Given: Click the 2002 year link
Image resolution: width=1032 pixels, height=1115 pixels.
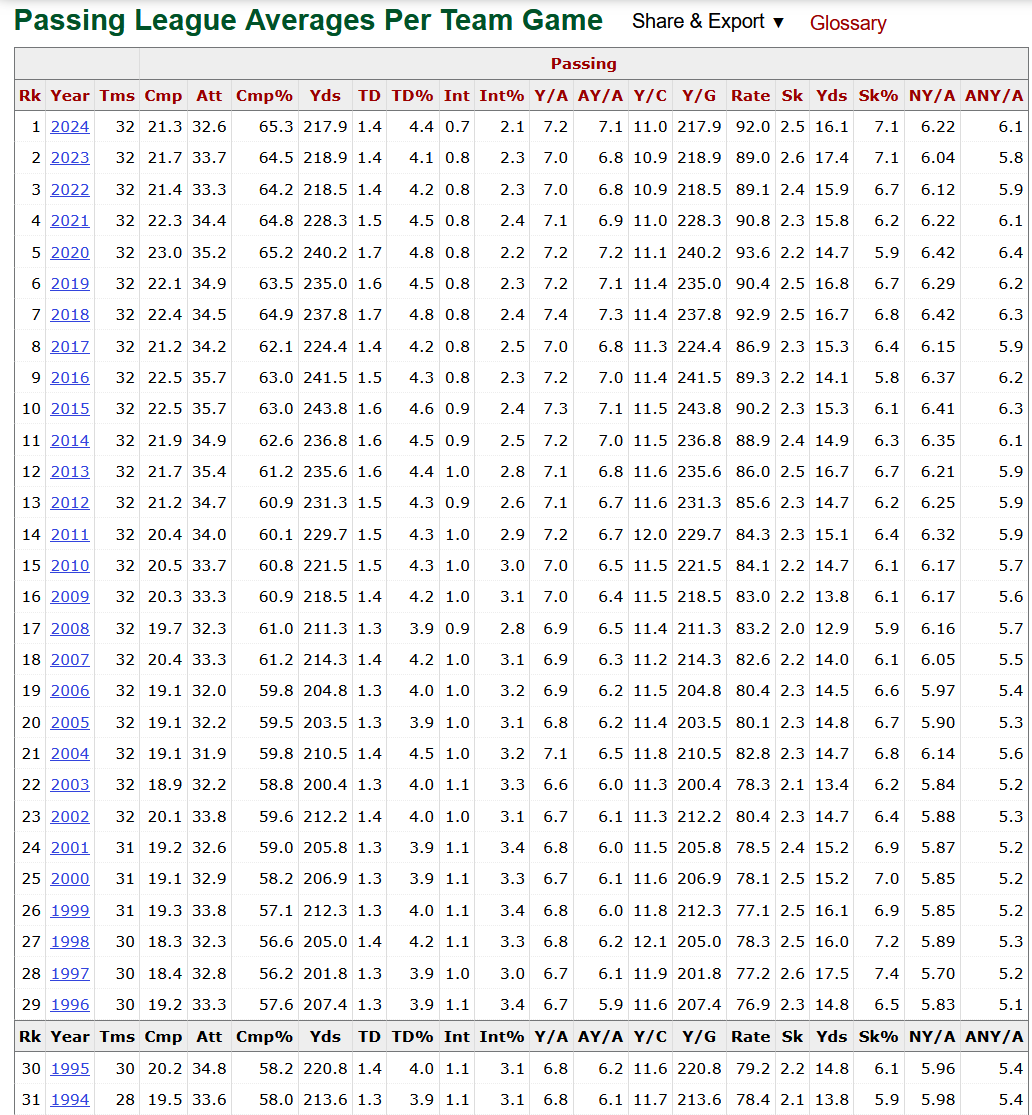Looking at the screenshot, I should tap(70, 817).
